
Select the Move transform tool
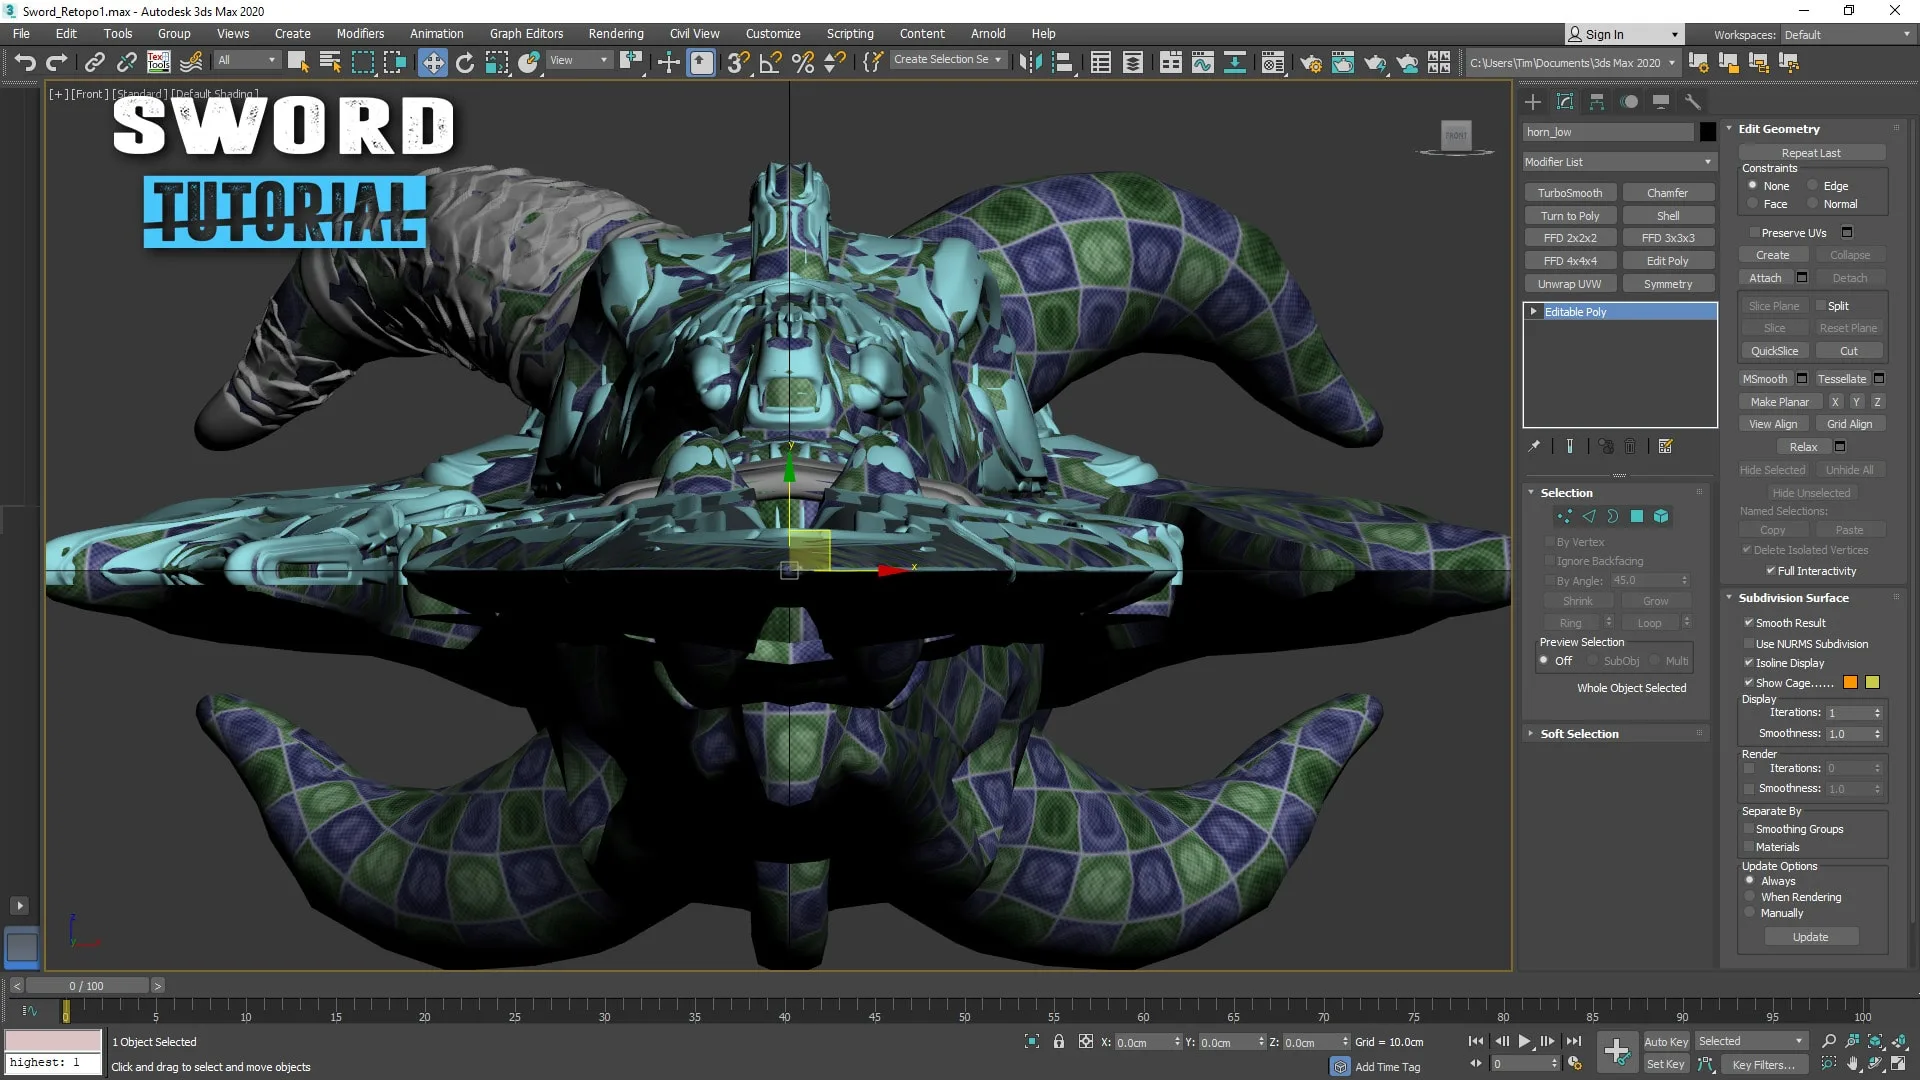432,63
